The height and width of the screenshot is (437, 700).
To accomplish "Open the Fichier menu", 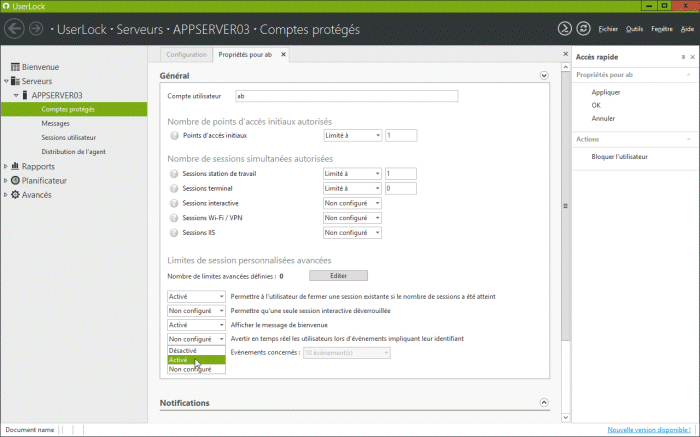I will pos(608,29).
